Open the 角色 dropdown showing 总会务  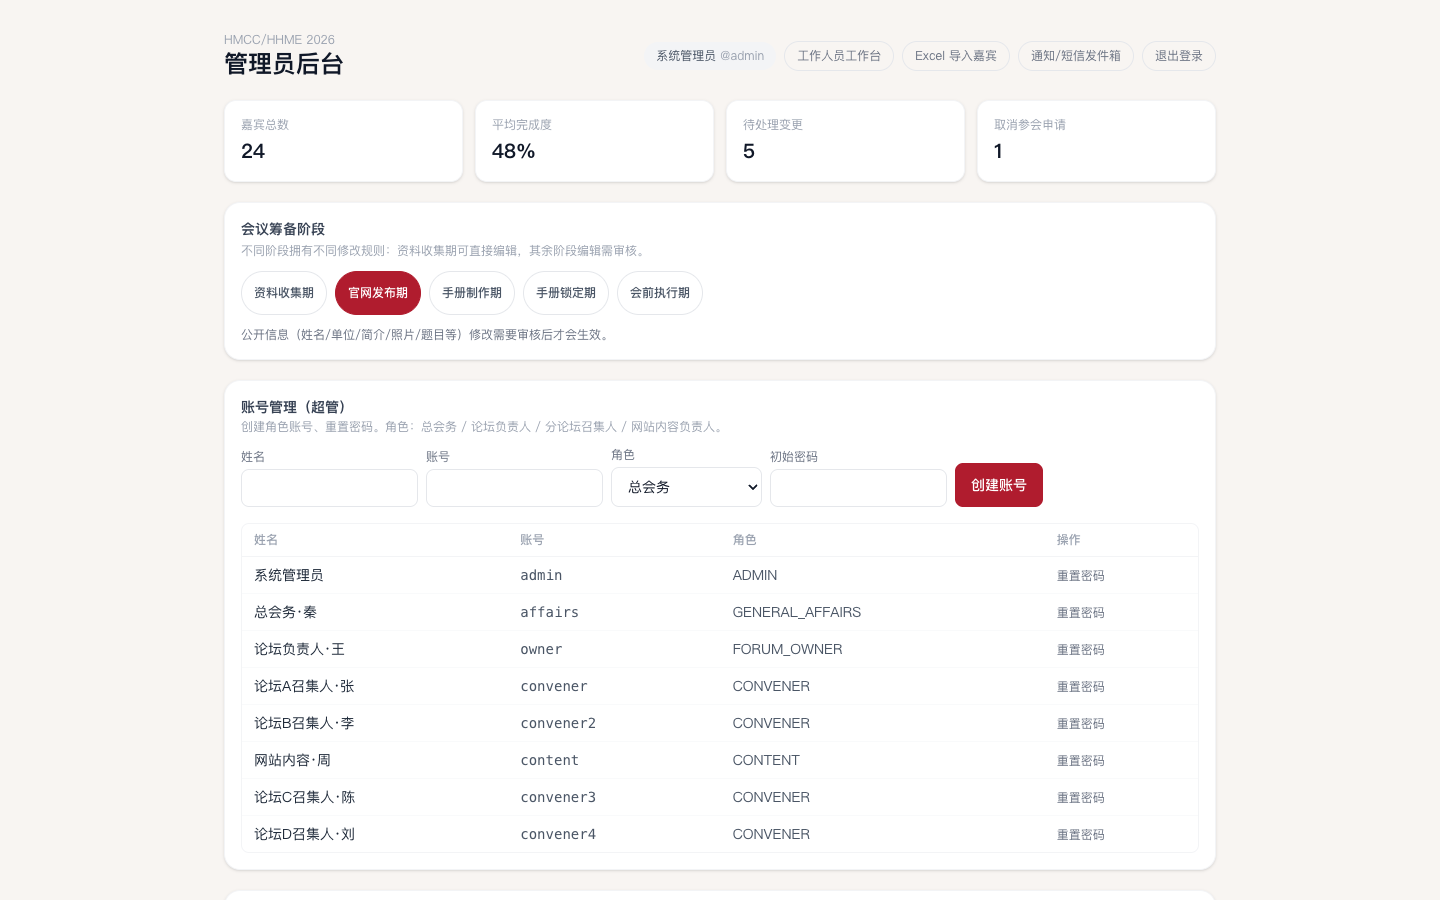click(686, 487)
